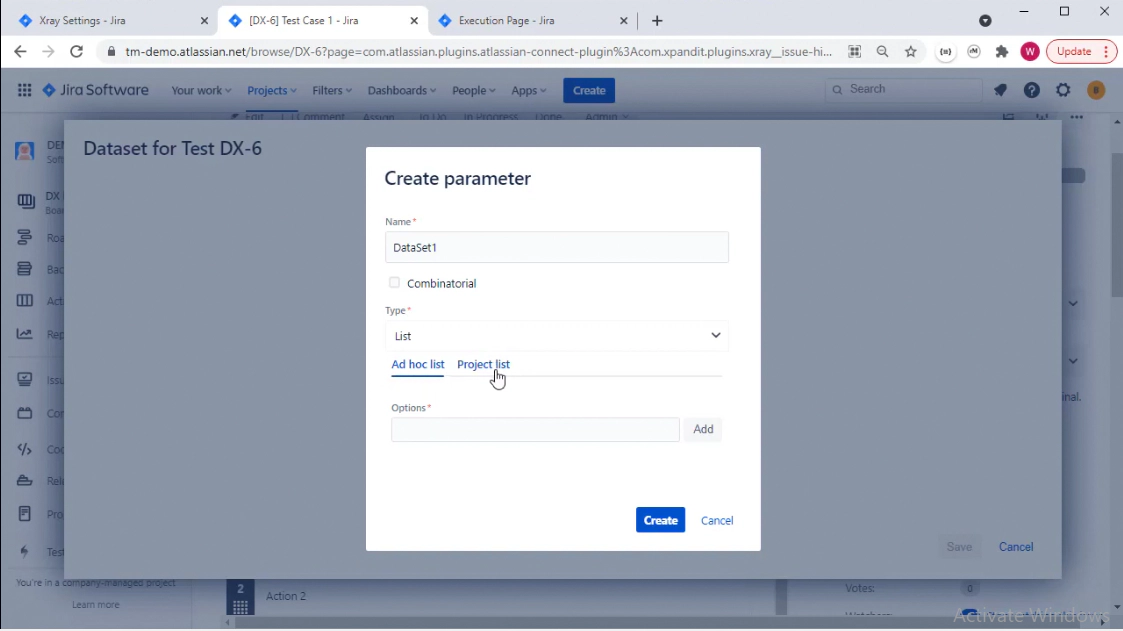Open the Issues section in the sidebar

(x=26, y=379)
